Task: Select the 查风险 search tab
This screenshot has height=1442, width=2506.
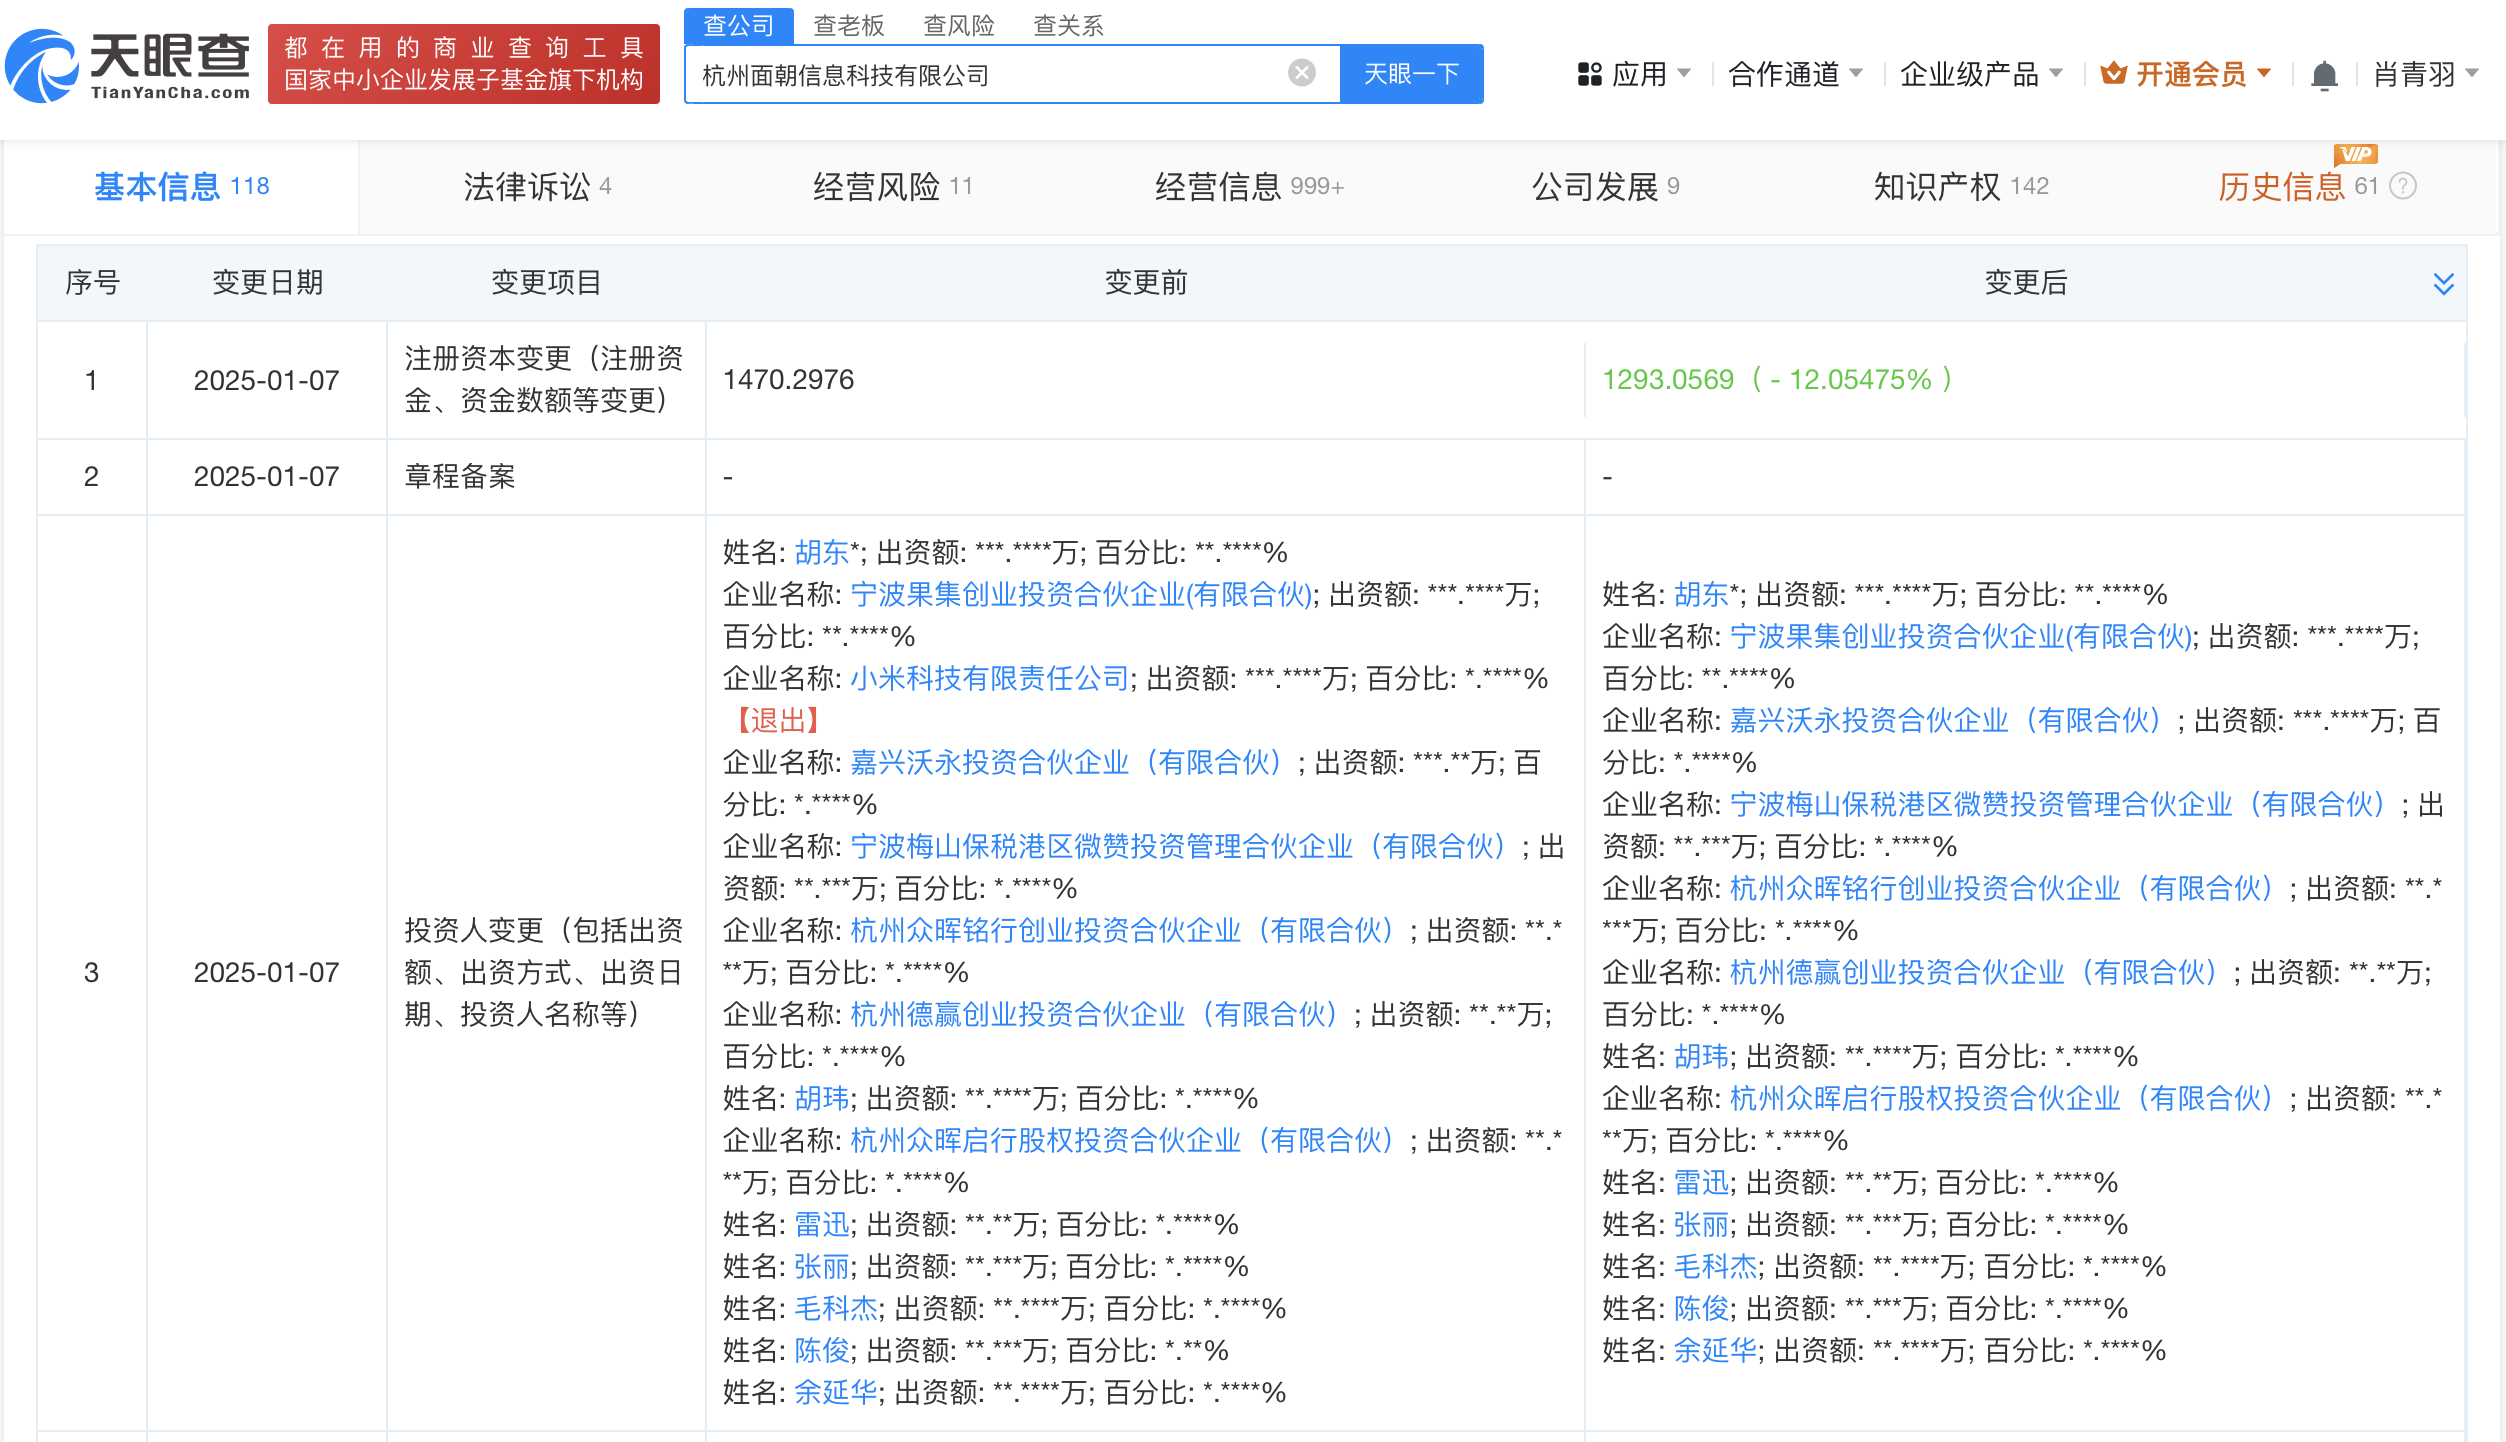Action: 959,25
